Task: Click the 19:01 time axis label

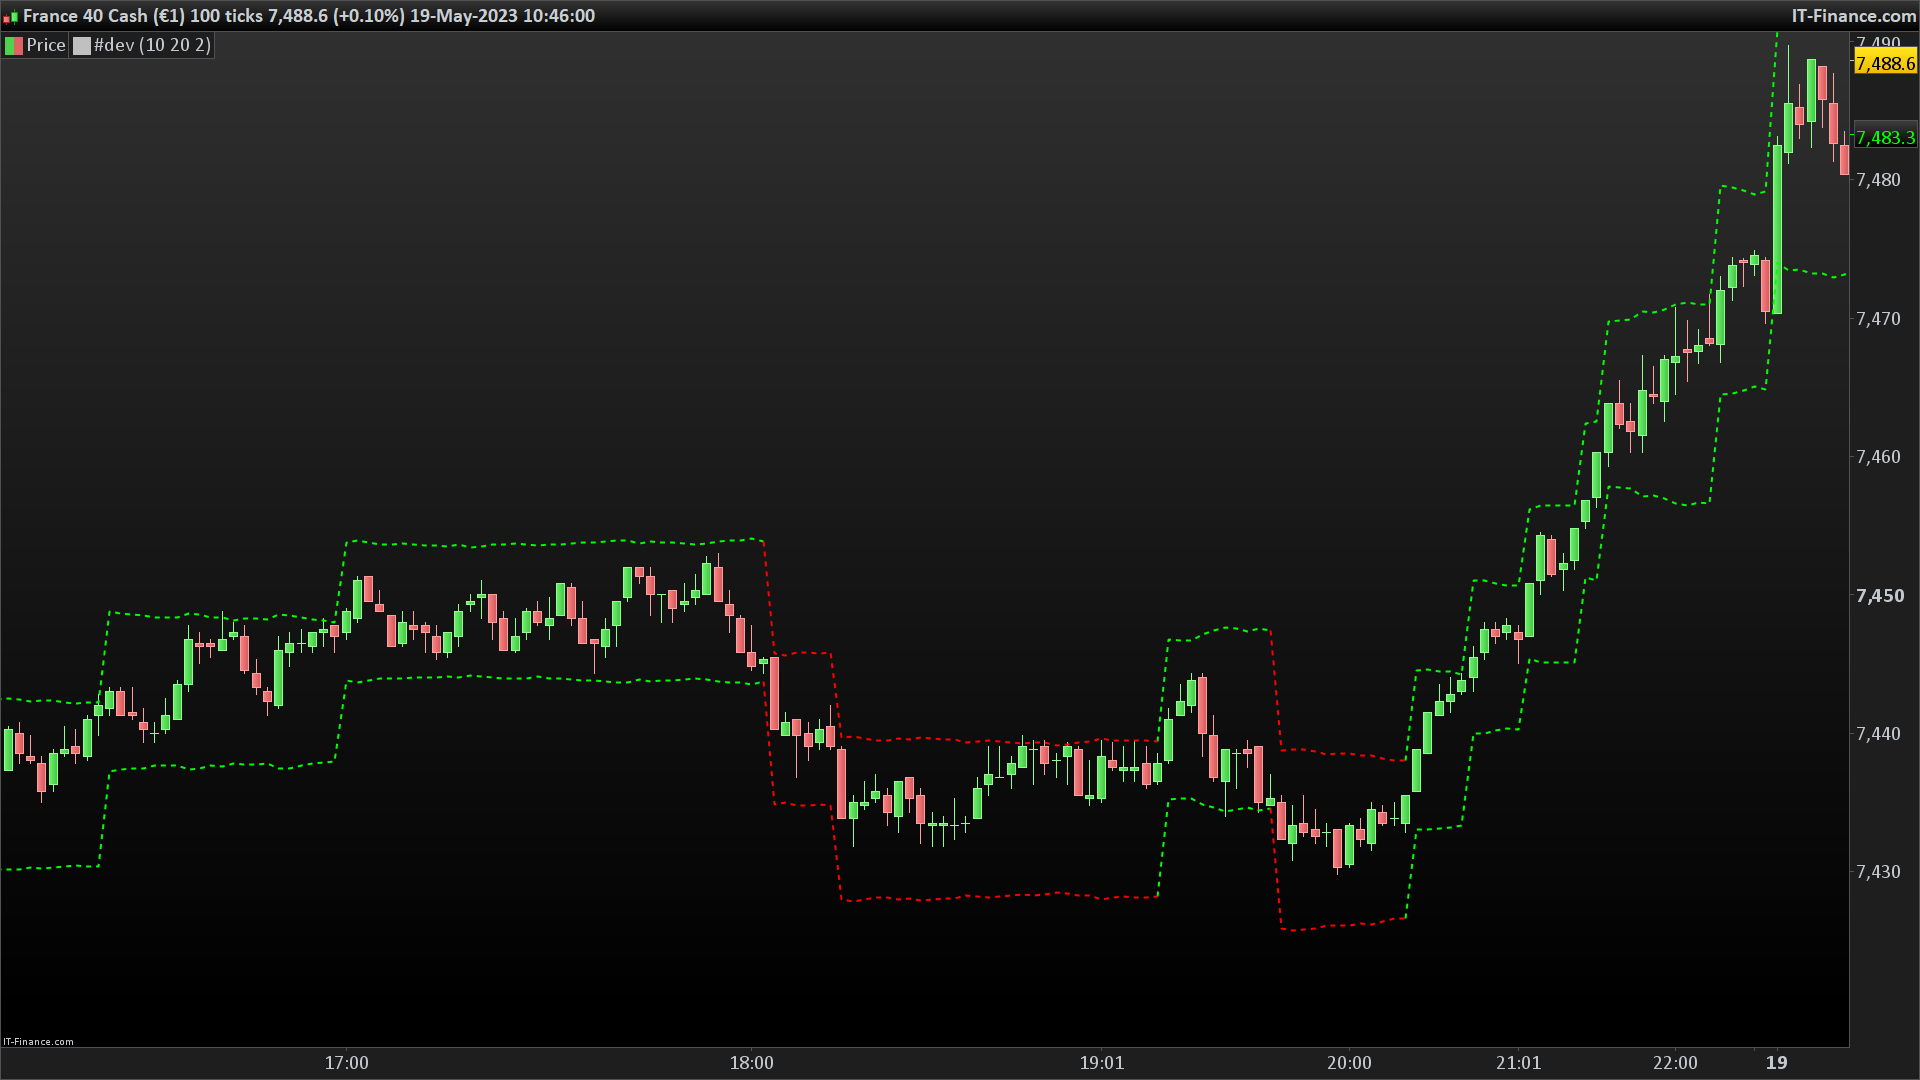Action: point(1101,1063)
